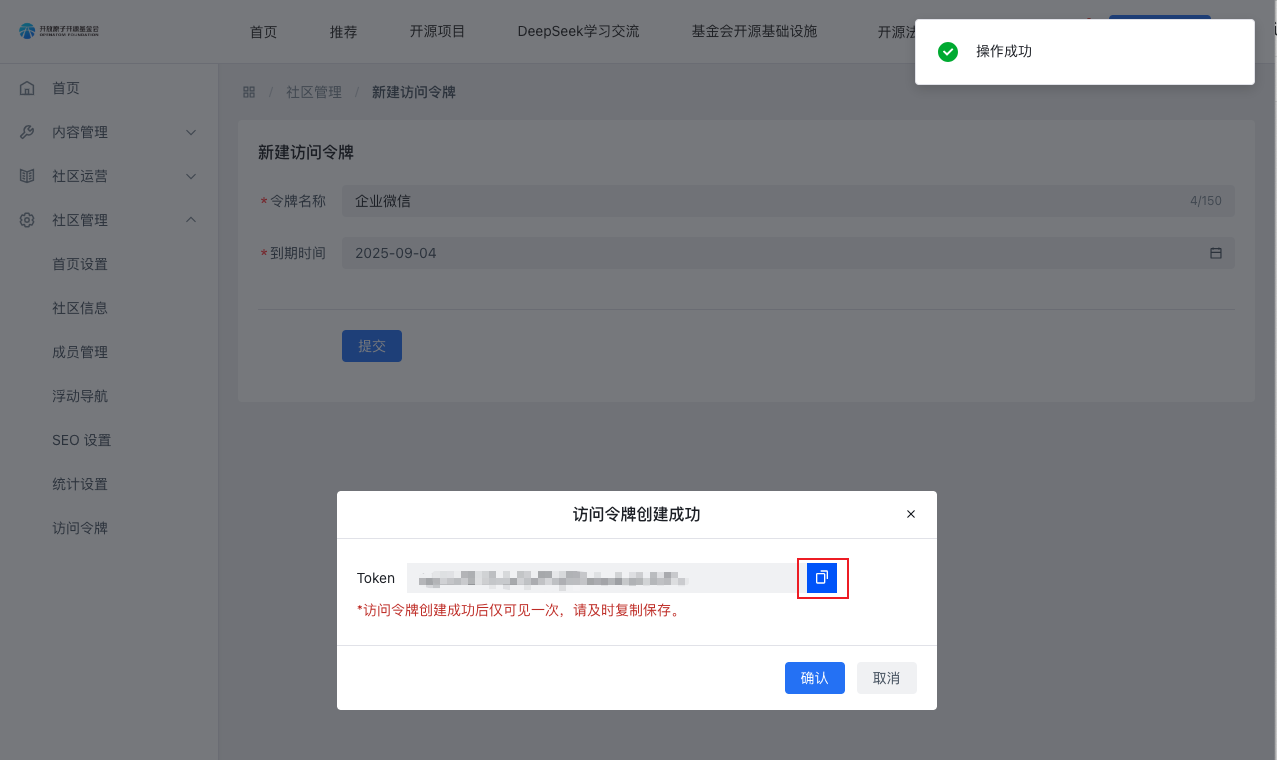Open DeepSeek学习交流 in top navigation
Image resolution: width=1277 pixels, height=760 pixels.
[578, 31]
